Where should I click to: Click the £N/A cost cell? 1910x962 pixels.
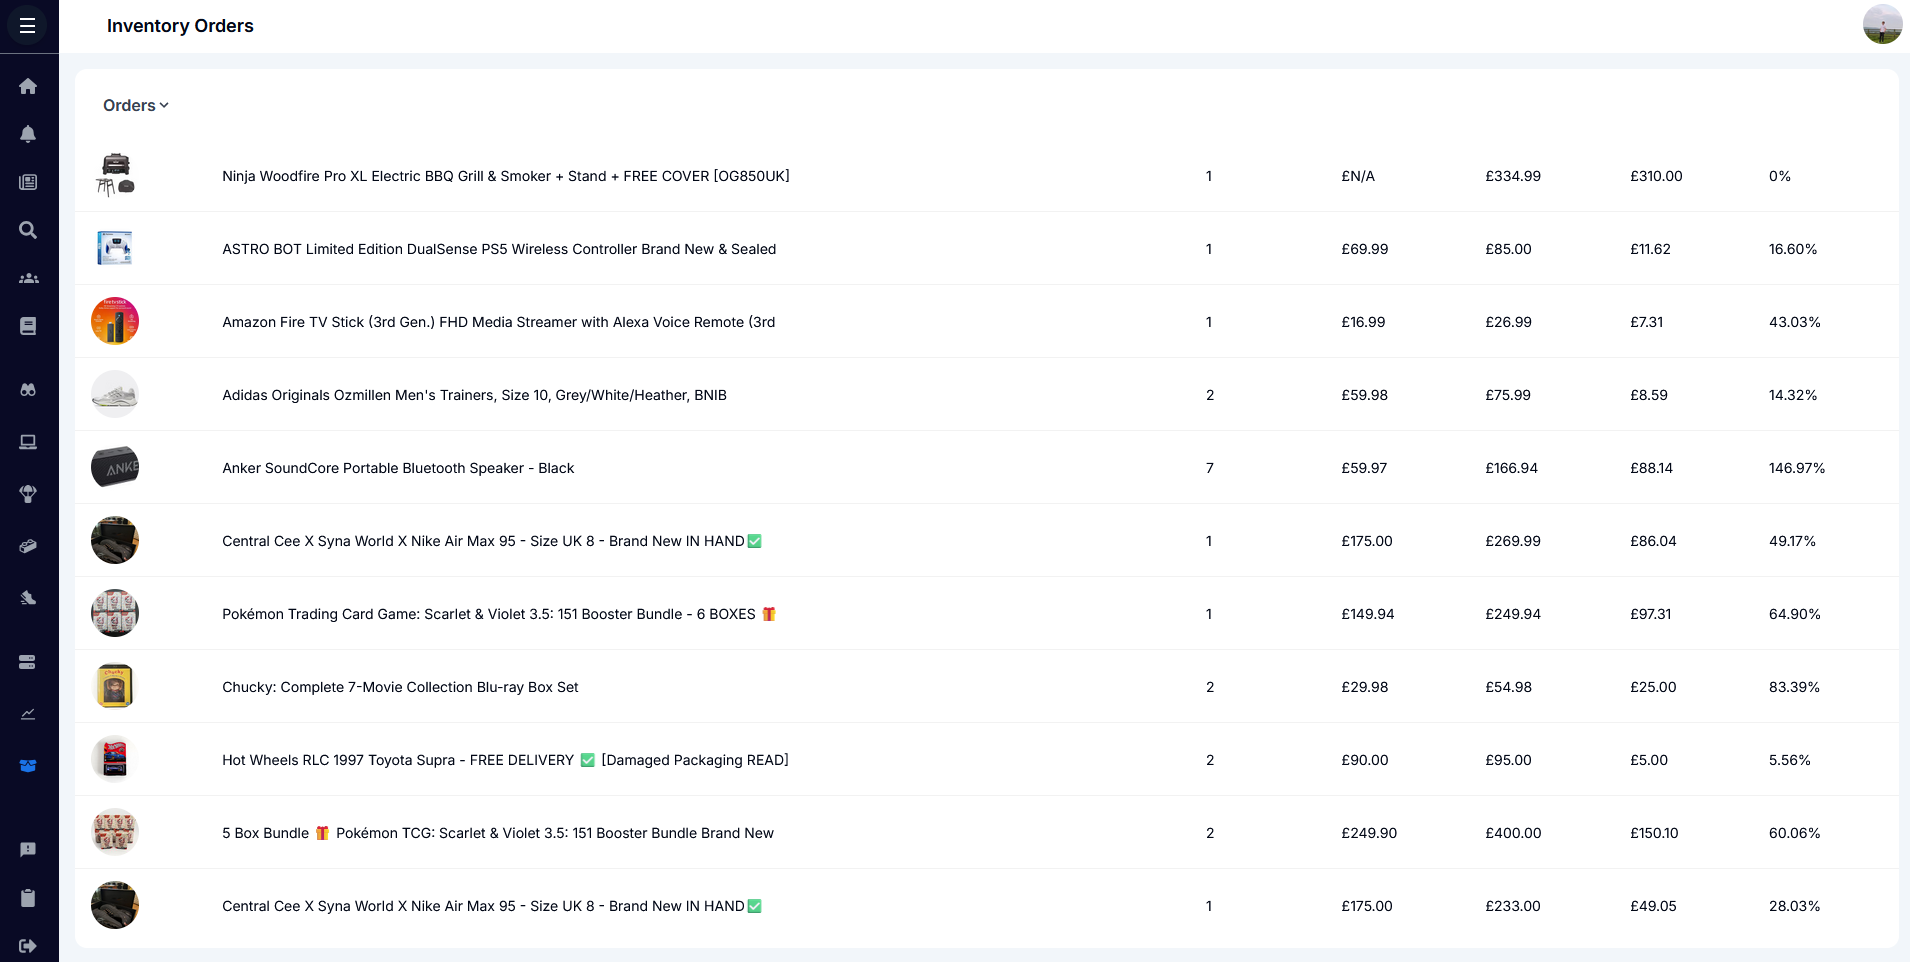pyautogui.click(x=1358, y=176)
